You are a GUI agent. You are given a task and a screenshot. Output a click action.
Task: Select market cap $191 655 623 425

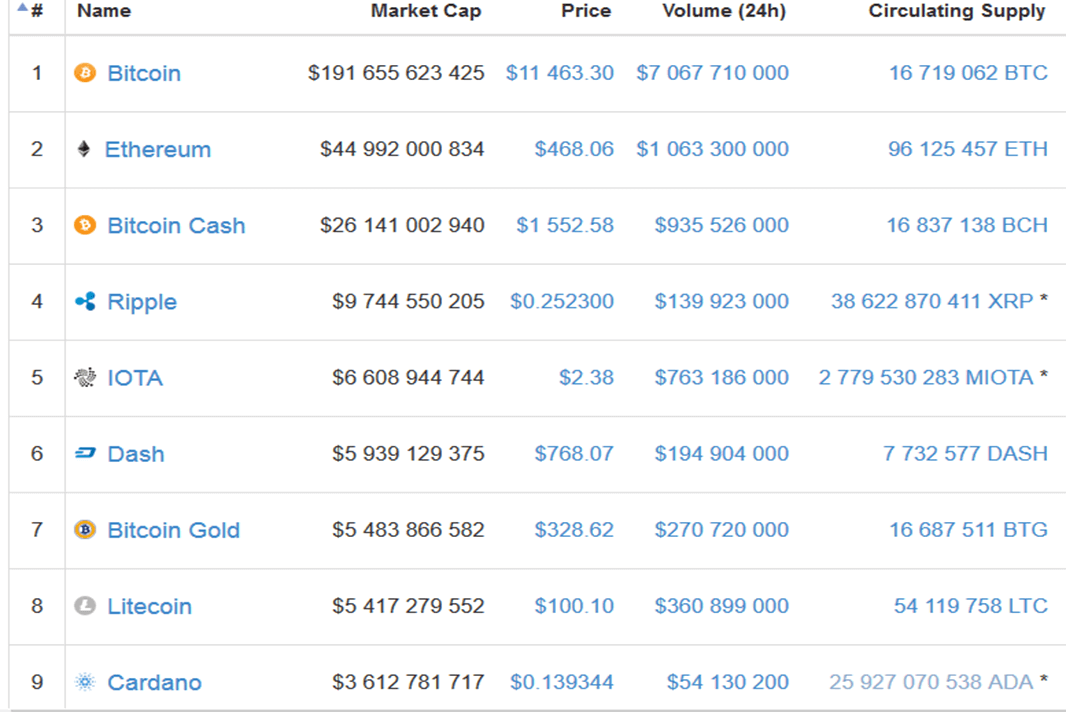pyautogui.click(x=396, y=73)
